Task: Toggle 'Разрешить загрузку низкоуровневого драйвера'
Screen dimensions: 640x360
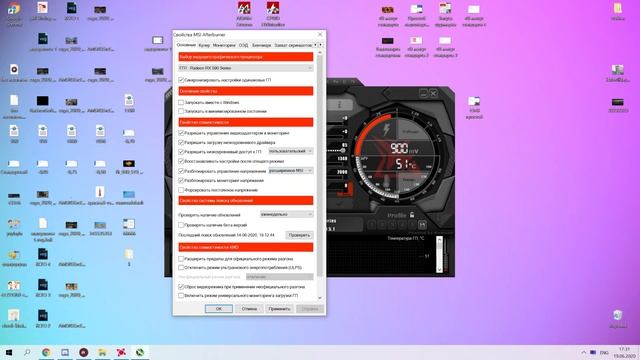Action: coord(181,142)
